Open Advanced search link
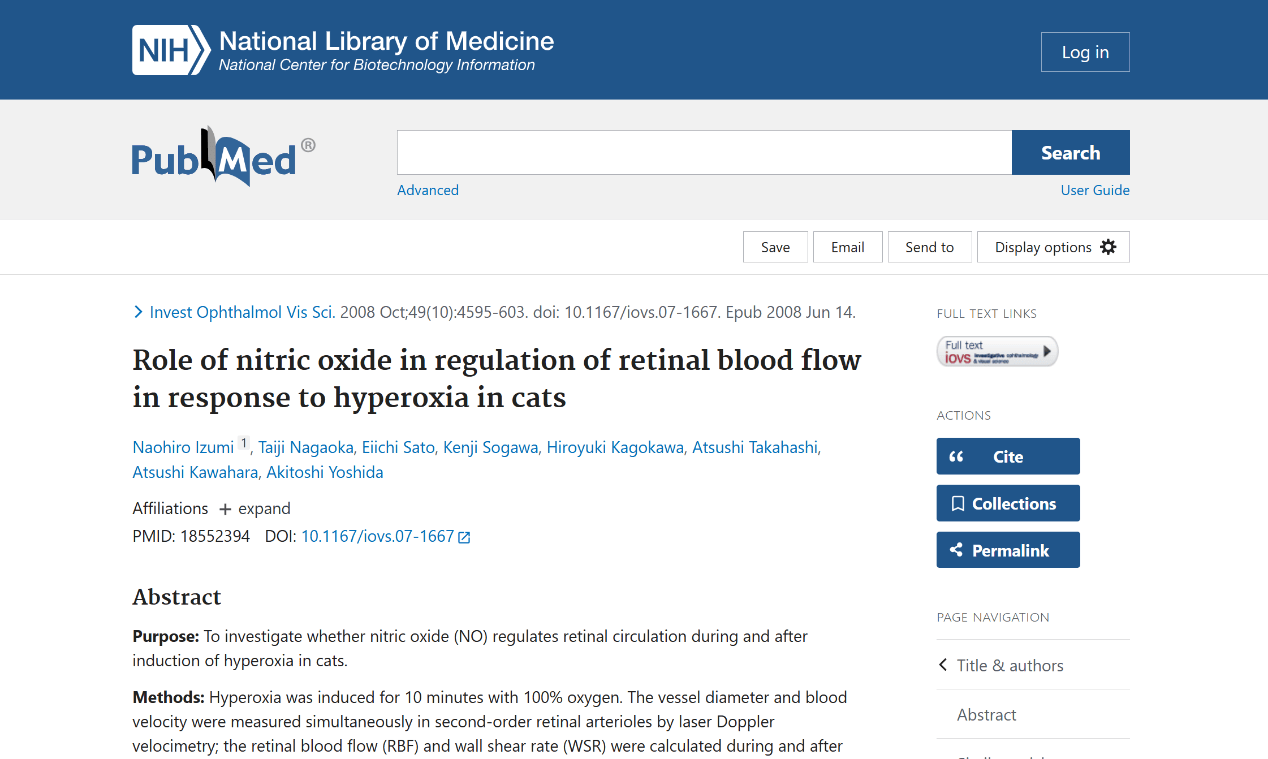The width and height of the screenshot is (1268, 759). [x=427, y=190]
